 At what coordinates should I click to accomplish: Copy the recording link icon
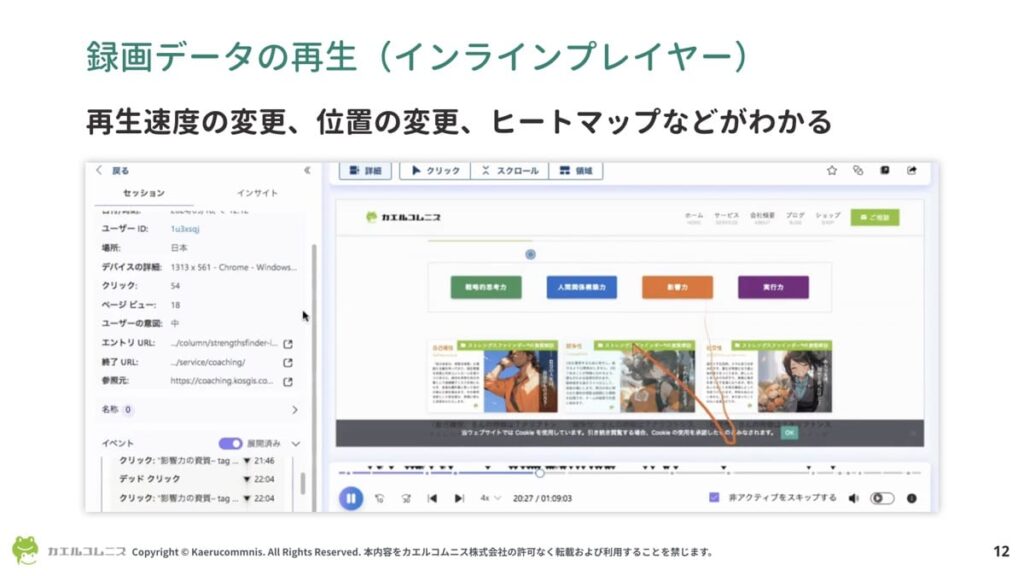click(x=858, y=170)
